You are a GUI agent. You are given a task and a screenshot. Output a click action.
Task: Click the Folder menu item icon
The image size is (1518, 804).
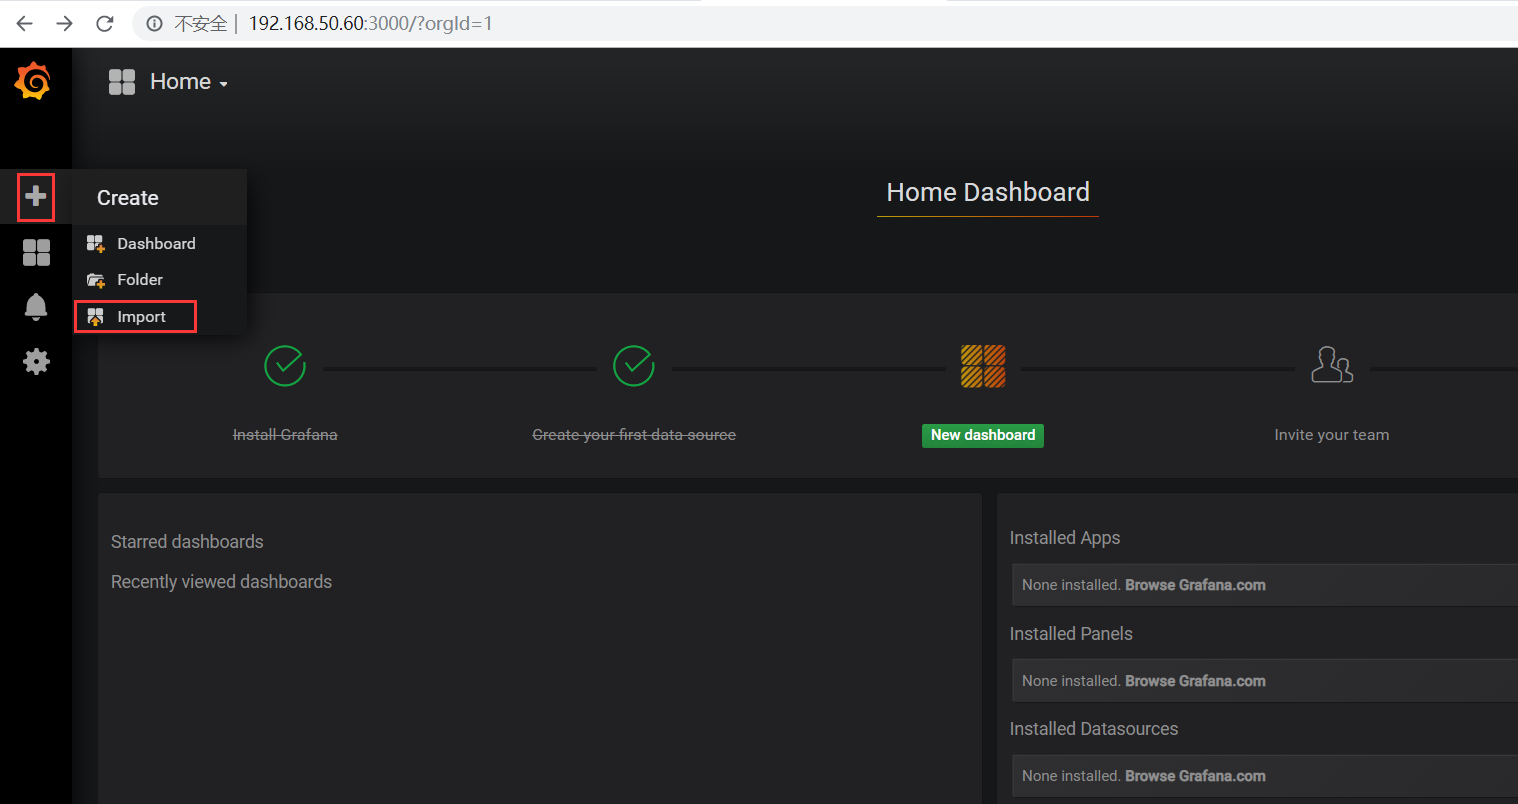[x=96, y=280]
